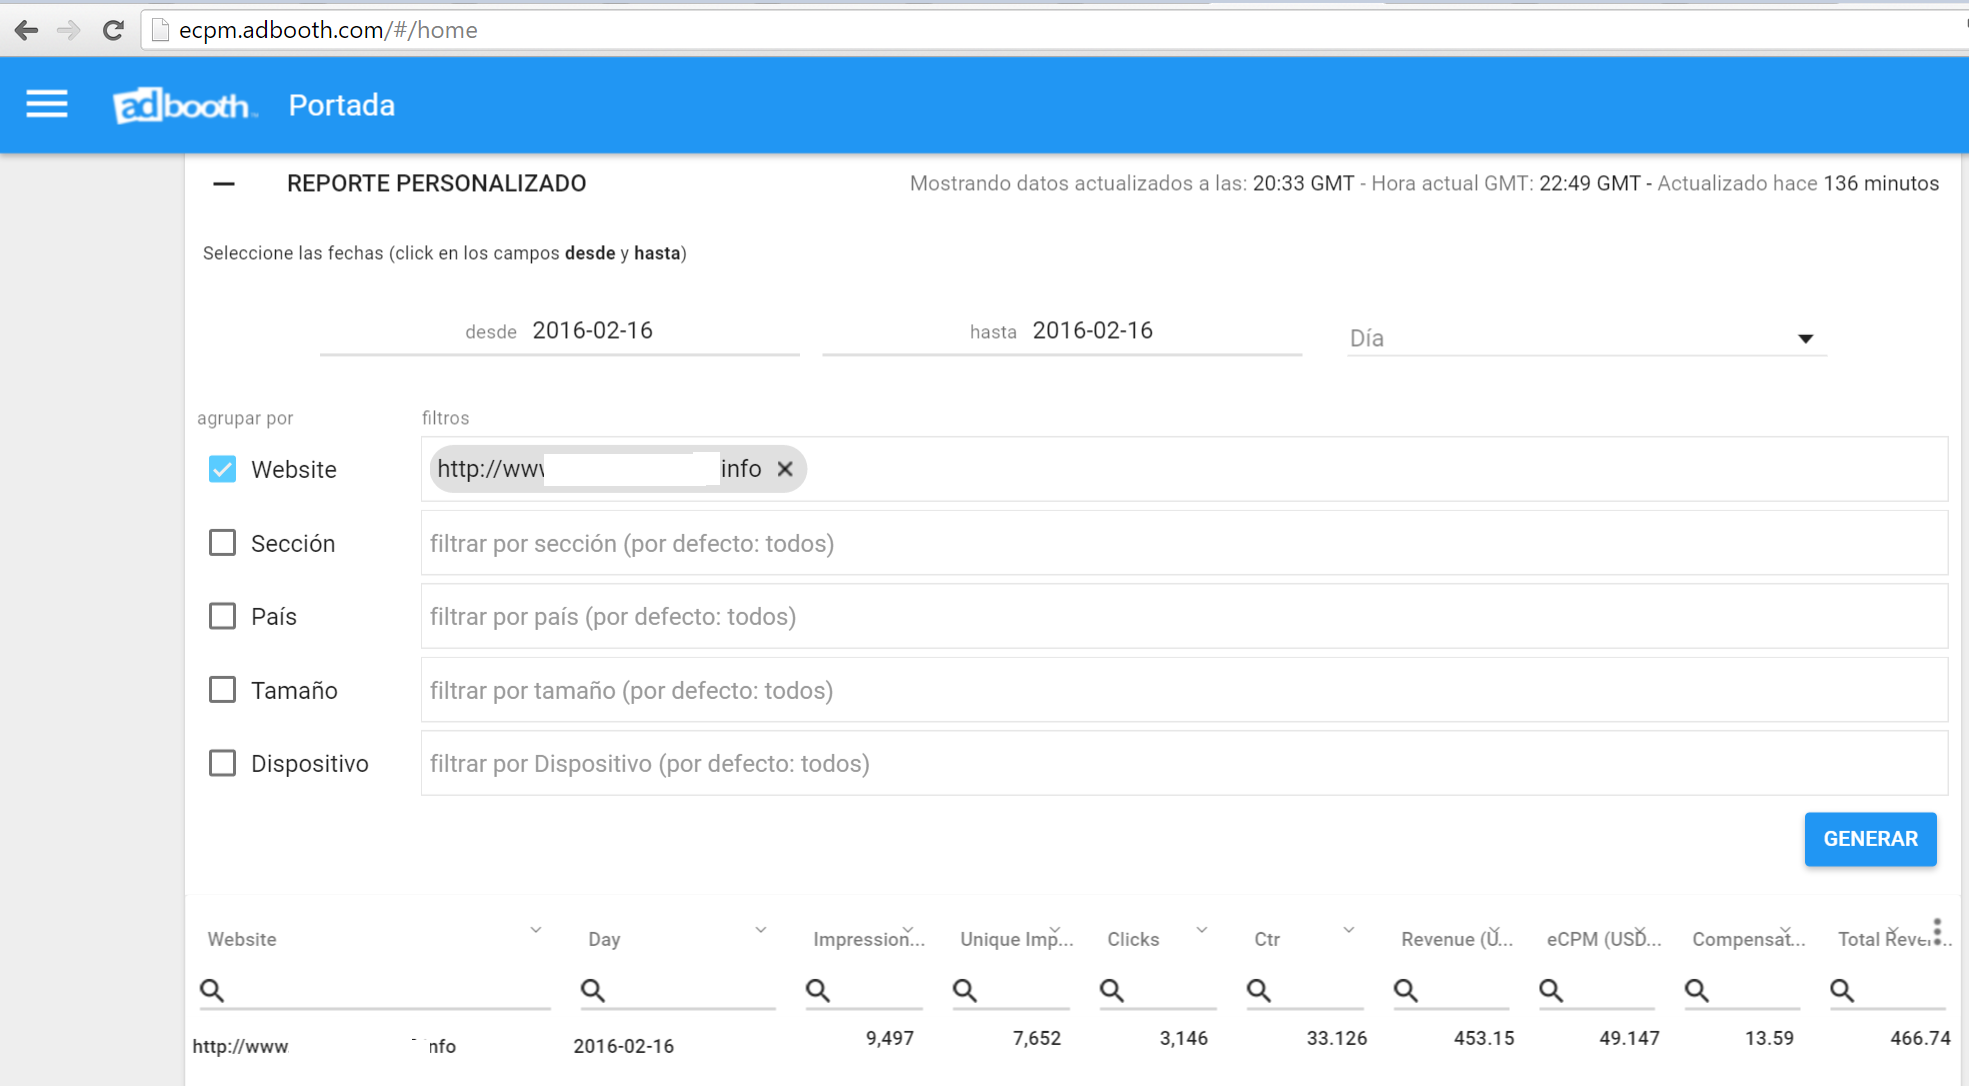The height and width of the screenshot is (1086, 1969).
Task: Click the filtrar por país field
Action: (x=1184, y=616)
